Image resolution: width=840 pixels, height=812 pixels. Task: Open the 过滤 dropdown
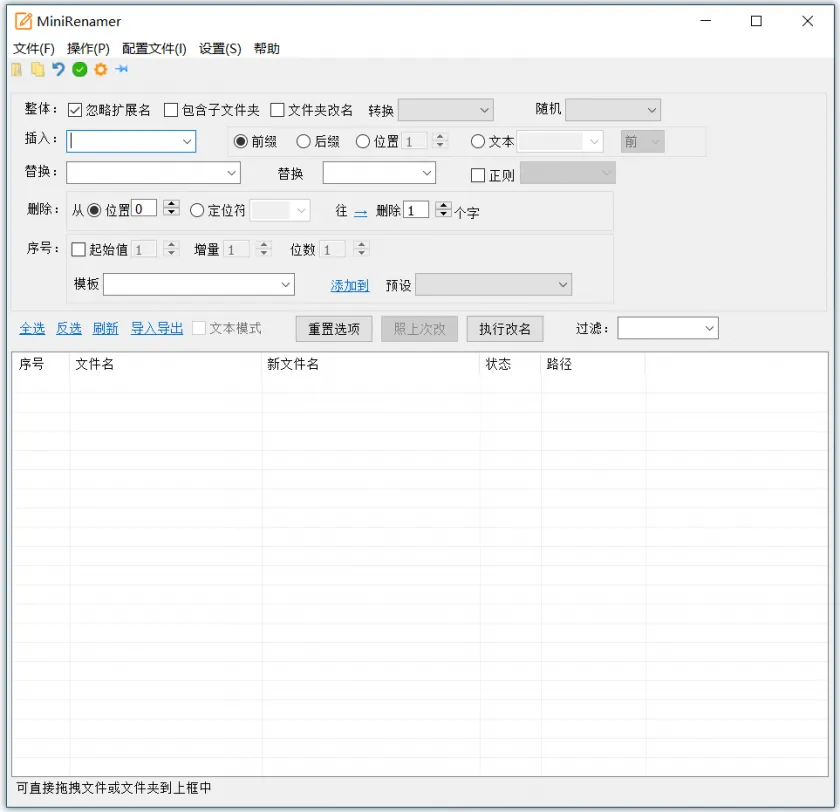tap(668, 328)
